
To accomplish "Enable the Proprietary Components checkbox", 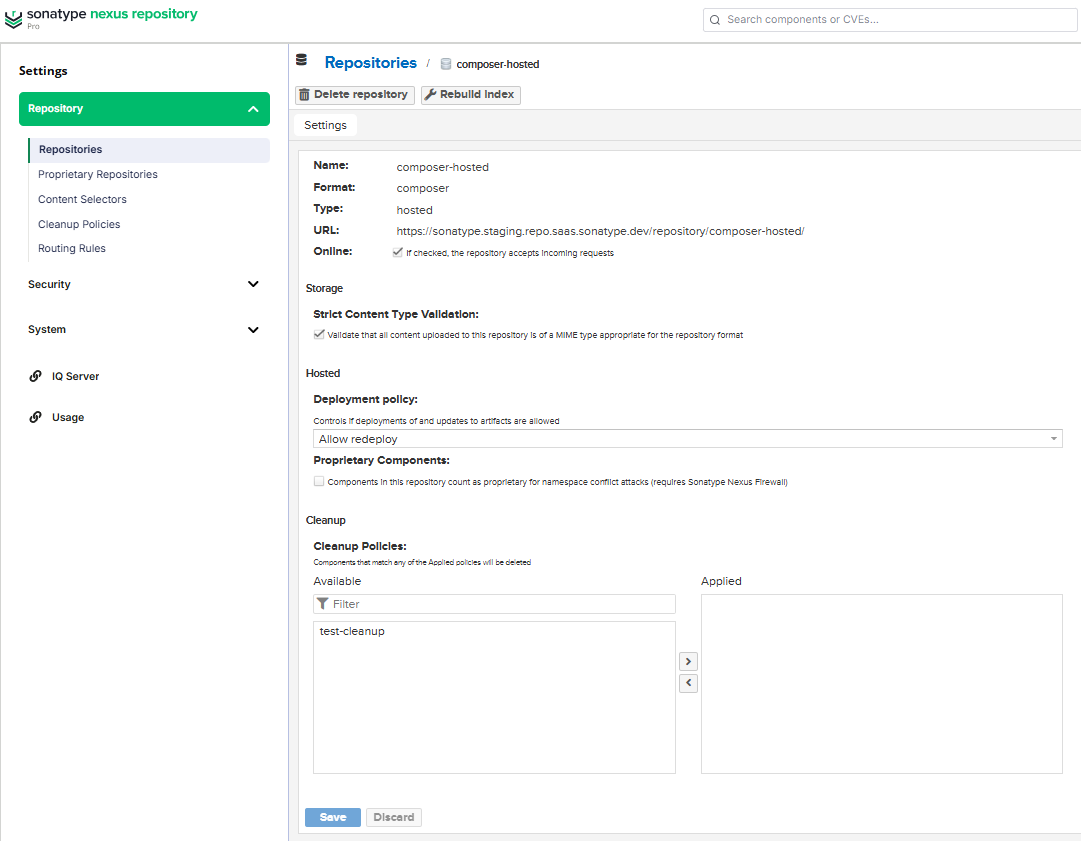I will (319, 481).
